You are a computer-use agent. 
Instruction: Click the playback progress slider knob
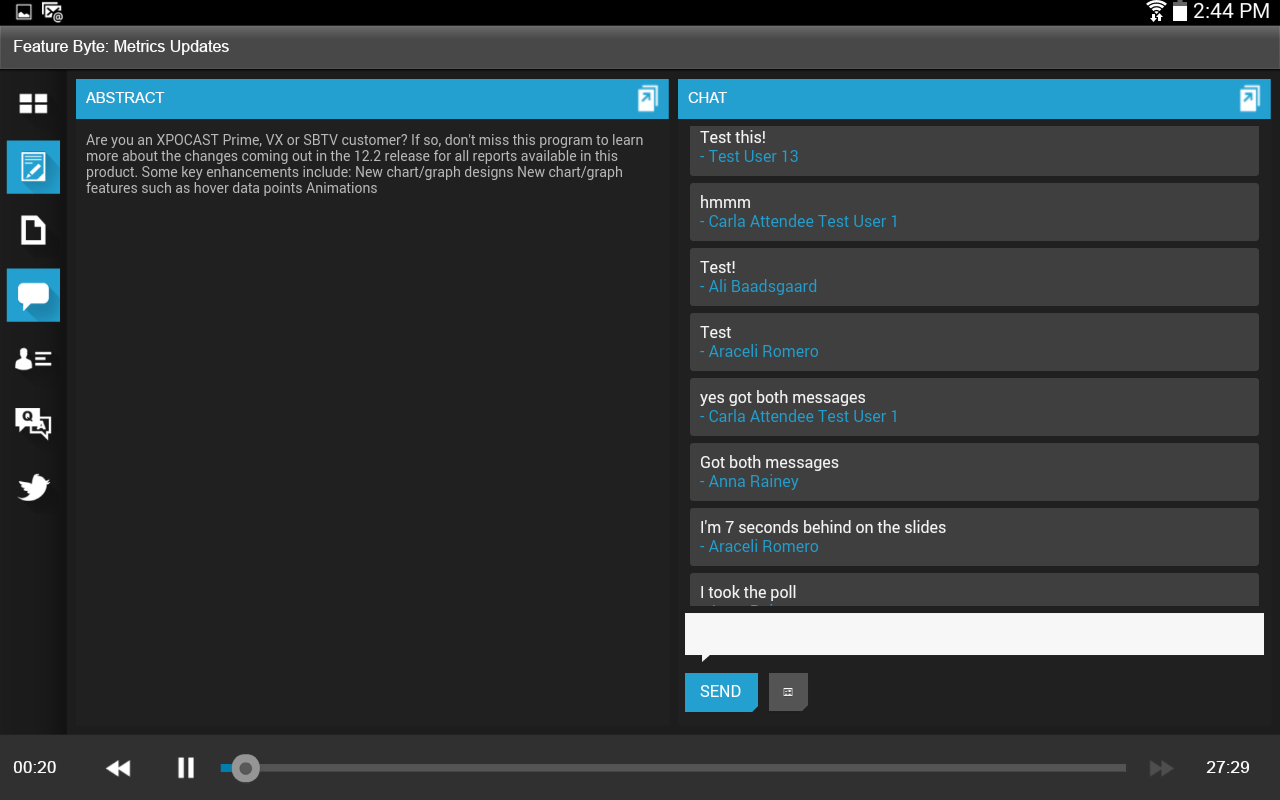coord(245,768)
